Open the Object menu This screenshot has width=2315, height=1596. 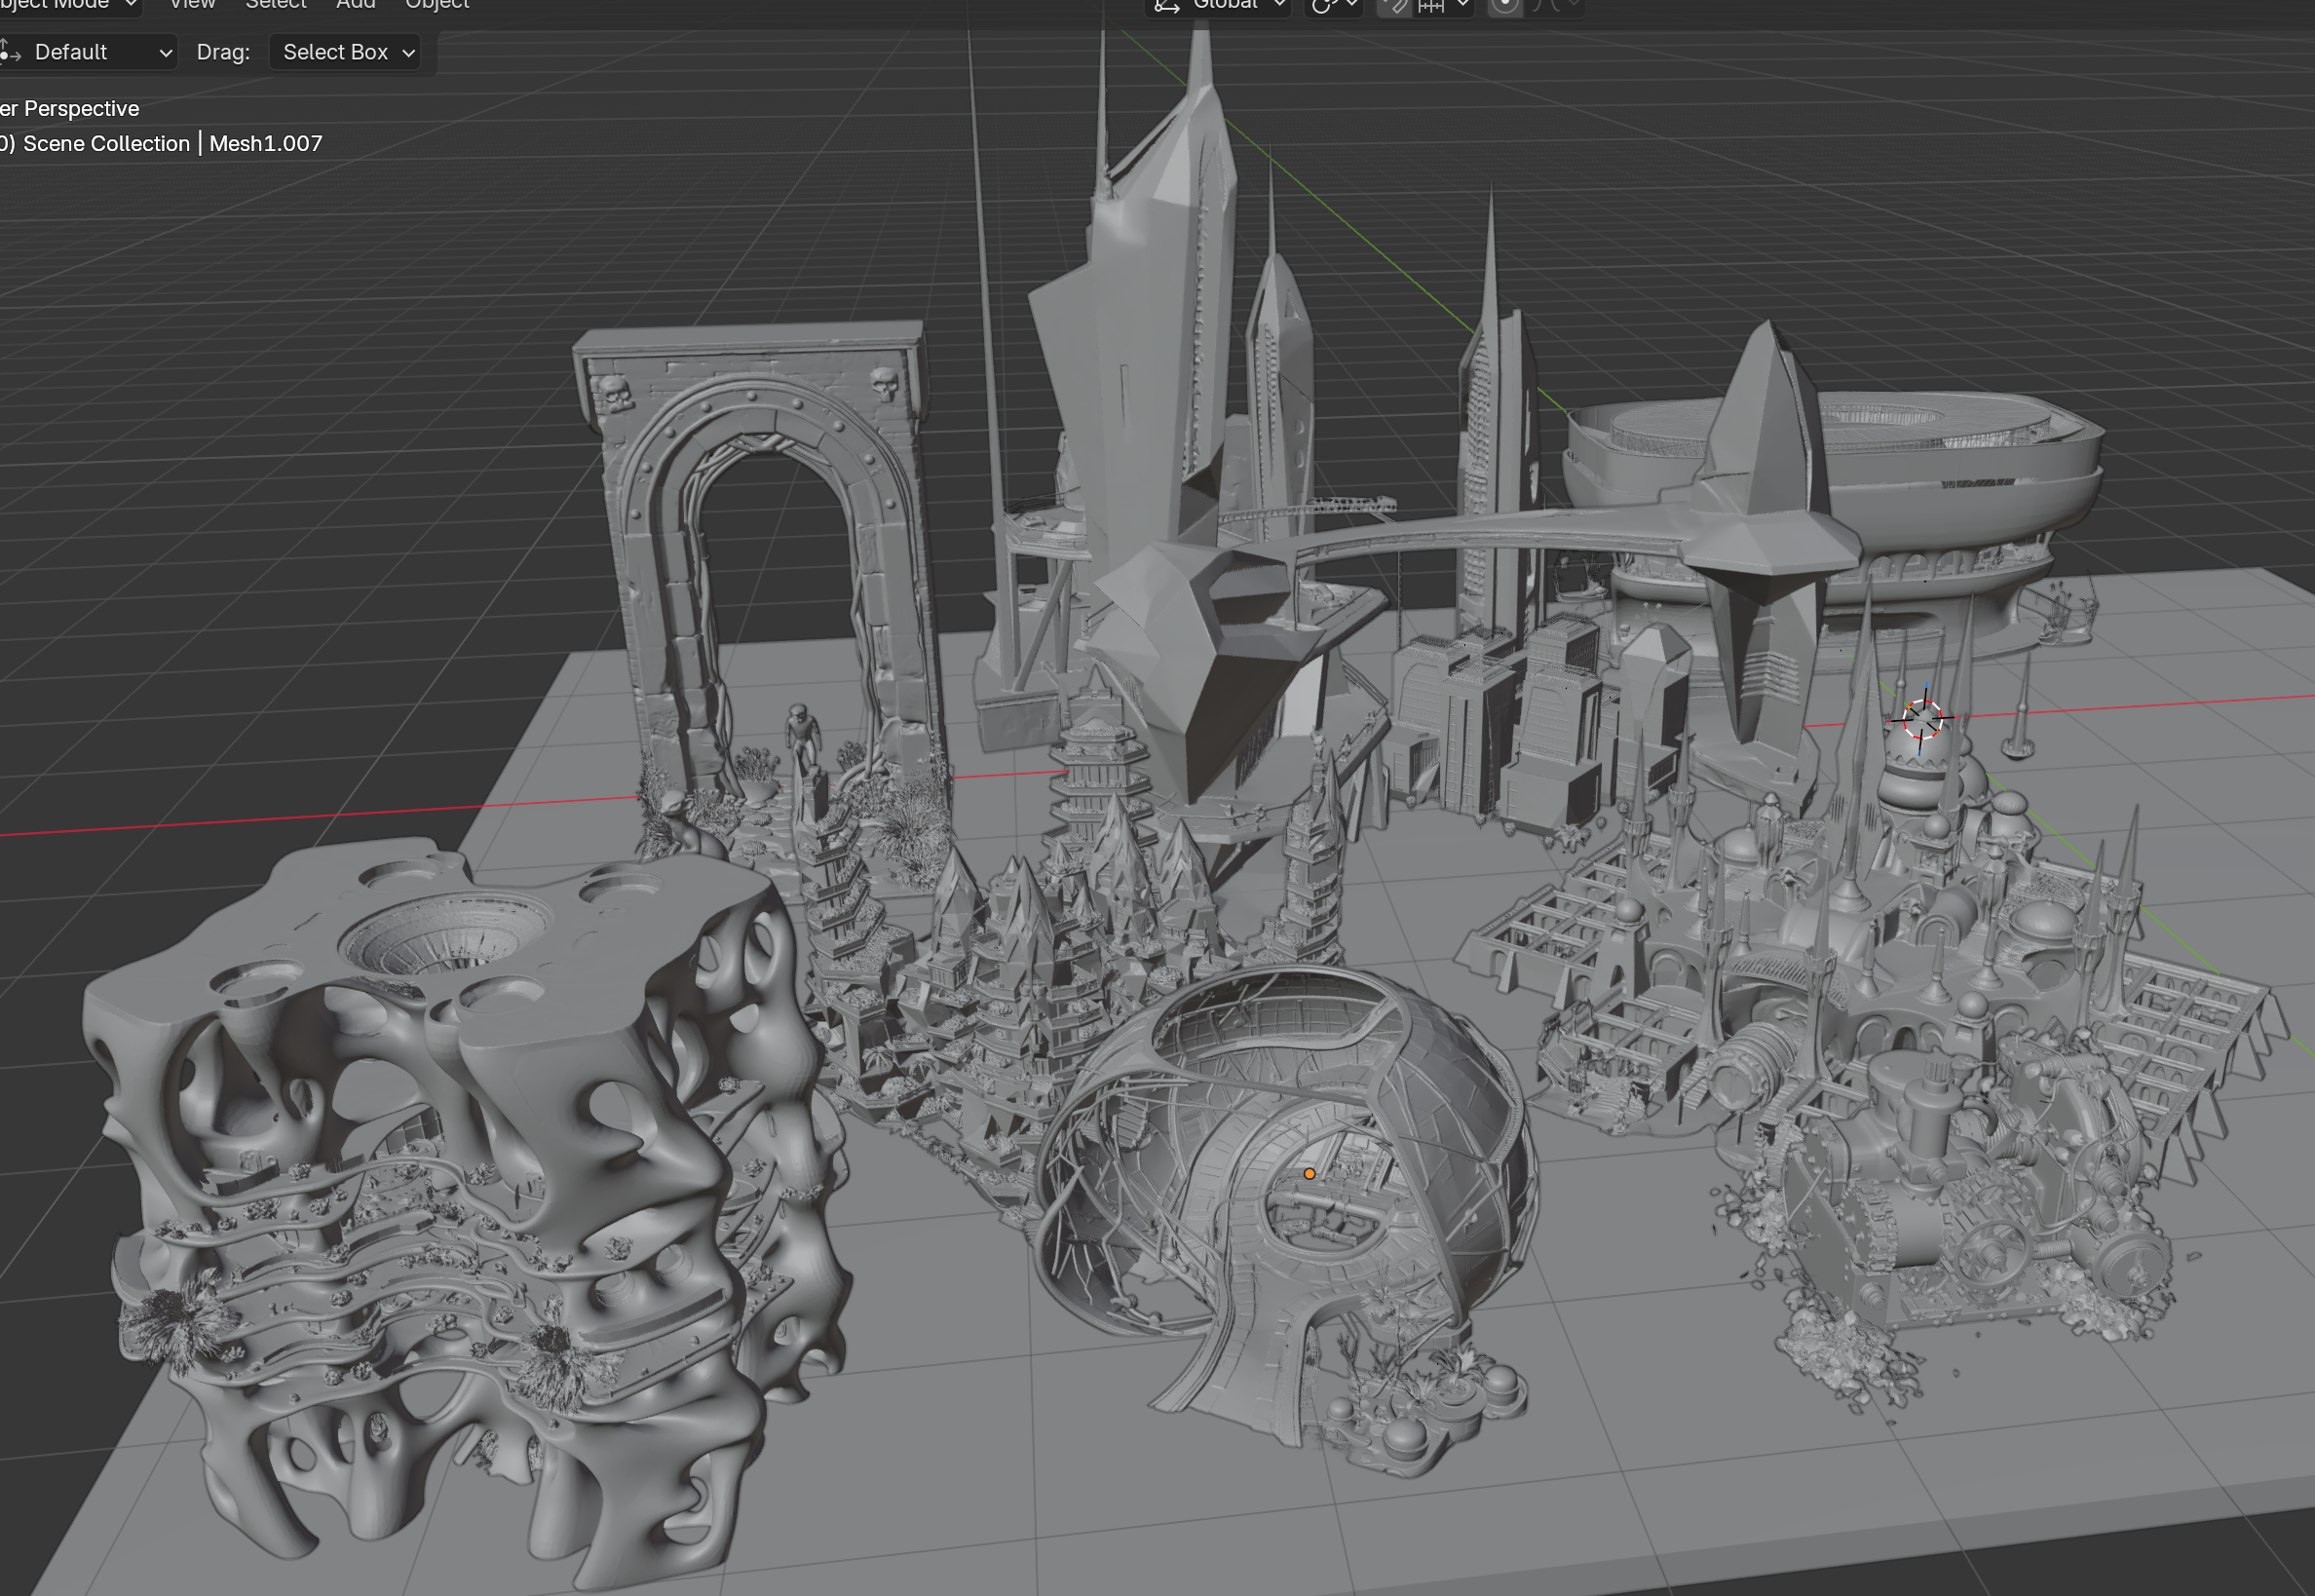click(437, 5)
